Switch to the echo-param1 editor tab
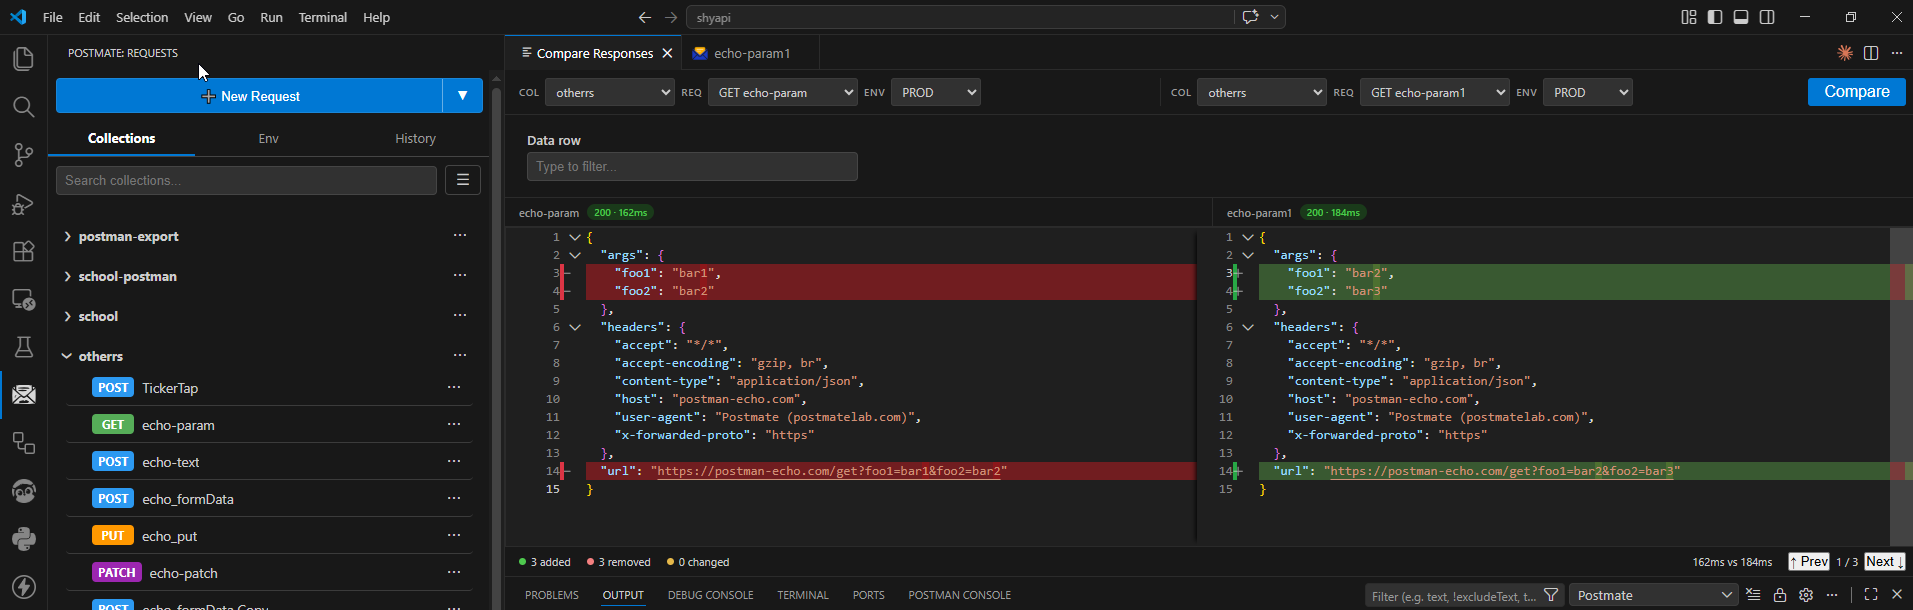The height and width of the screenshot is (610, 1913). 752,53
